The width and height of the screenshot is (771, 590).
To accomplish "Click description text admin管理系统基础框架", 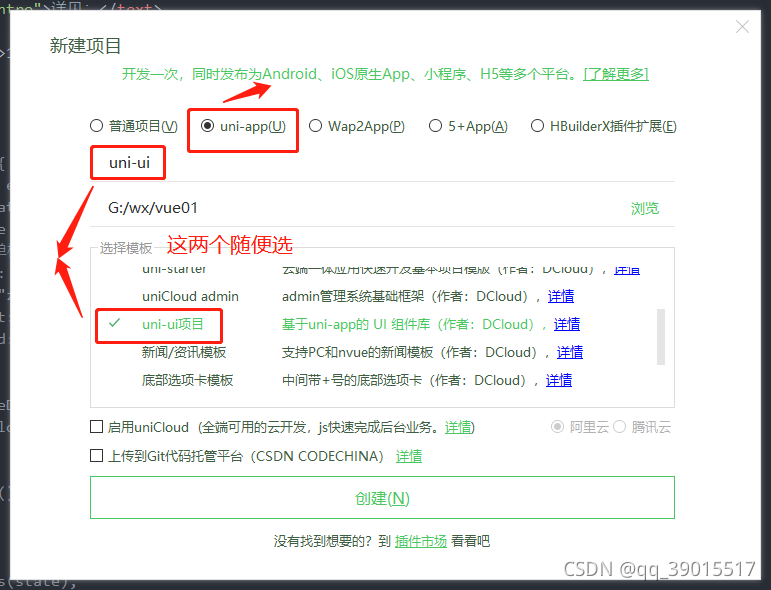I will pyautogui.click(x=353, y=296).
